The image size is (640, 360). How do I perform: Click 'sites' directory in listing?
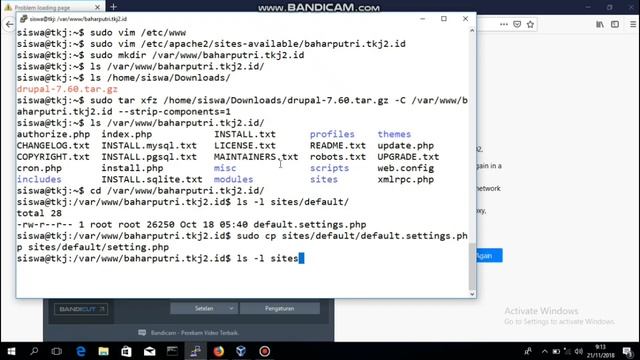pos(324,180)
